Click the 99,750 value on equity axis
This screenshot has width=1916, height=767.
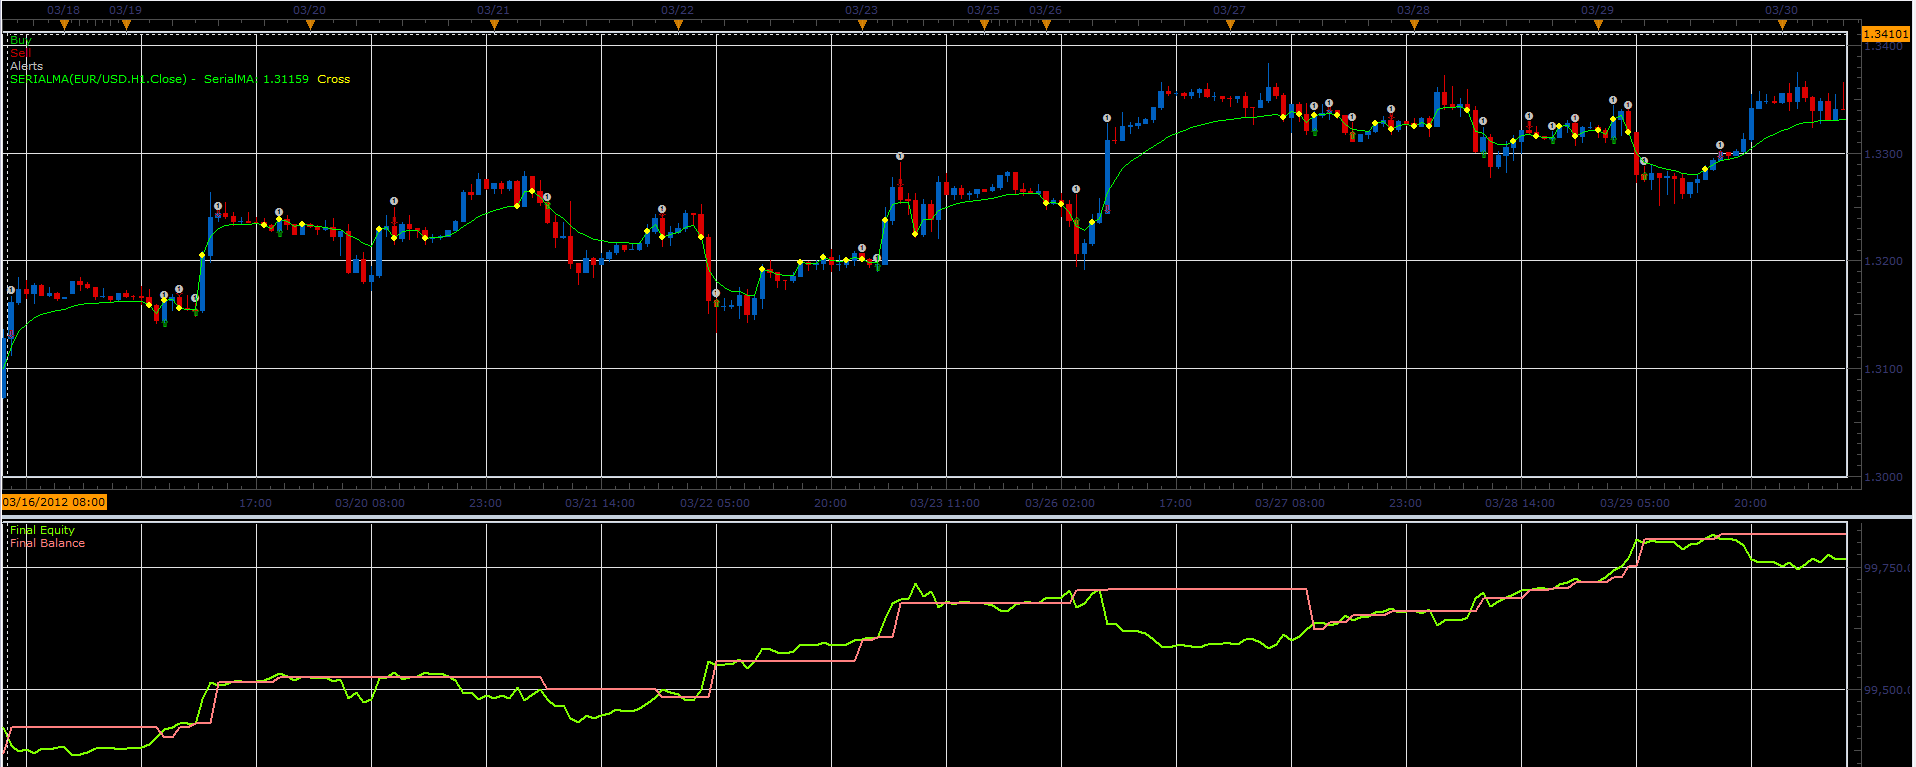tap(1884, 568)
